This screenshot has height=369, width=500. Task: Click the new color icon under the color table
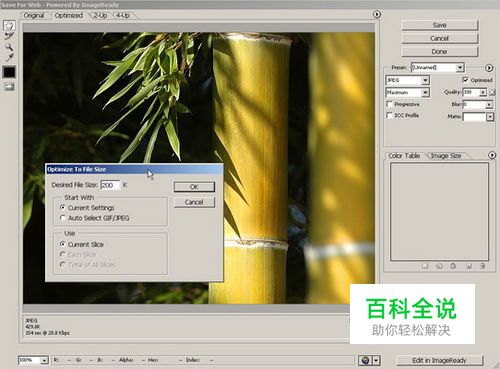(469, 266)
